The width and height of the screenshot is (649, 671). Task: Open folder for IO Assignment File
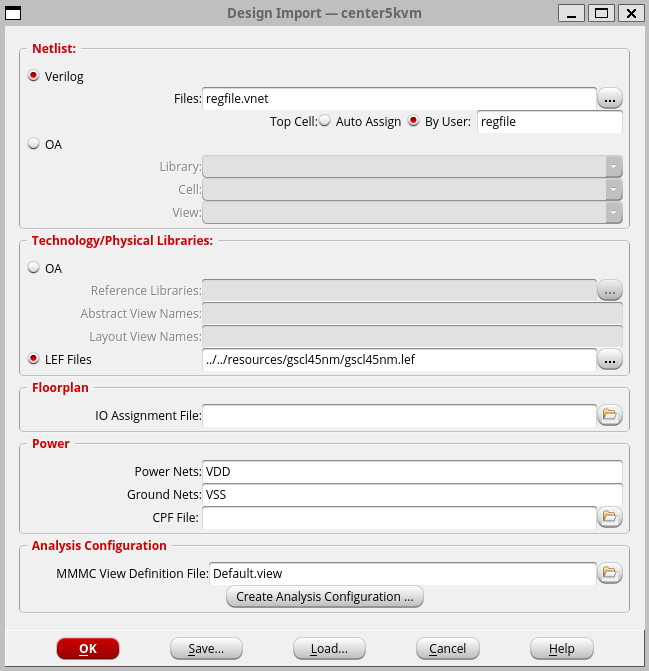(x=610, y=415)
